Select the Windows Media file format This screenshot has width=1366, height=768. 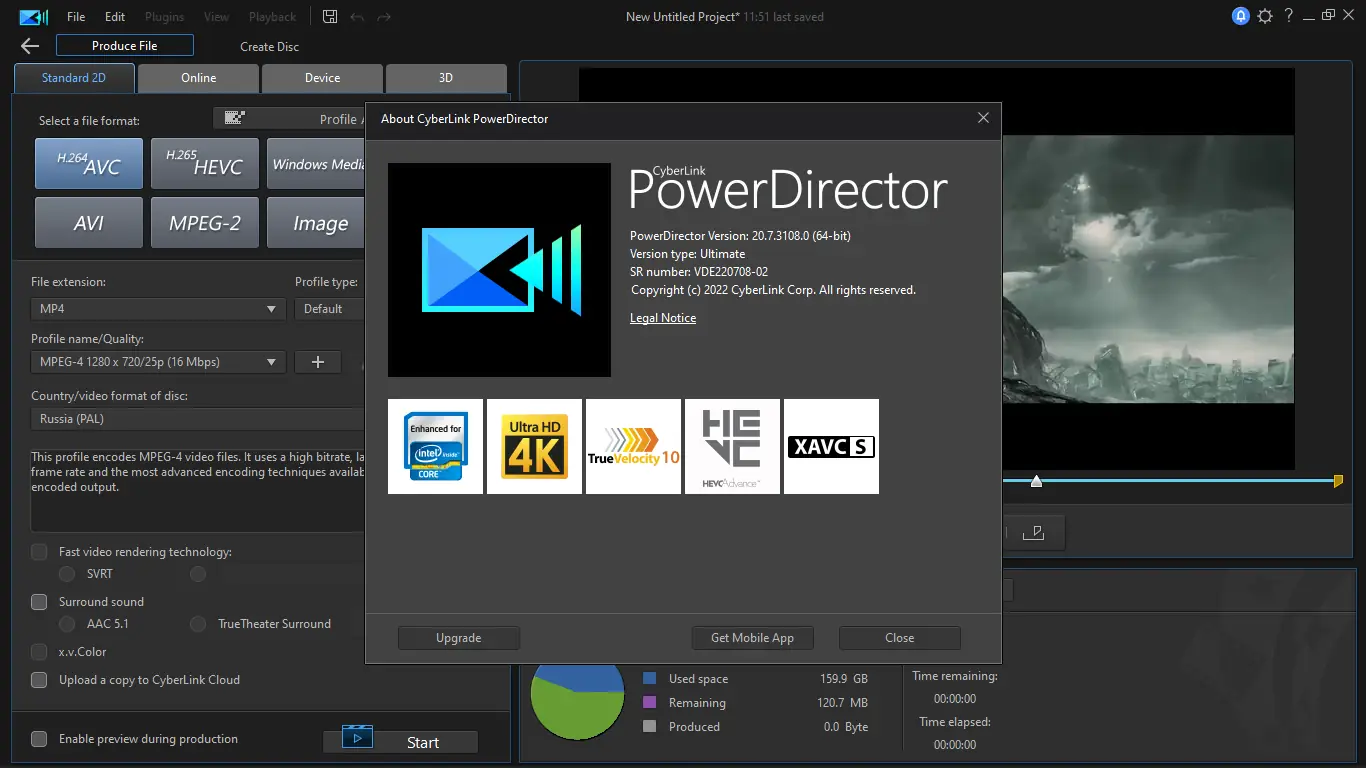[316, 163]
